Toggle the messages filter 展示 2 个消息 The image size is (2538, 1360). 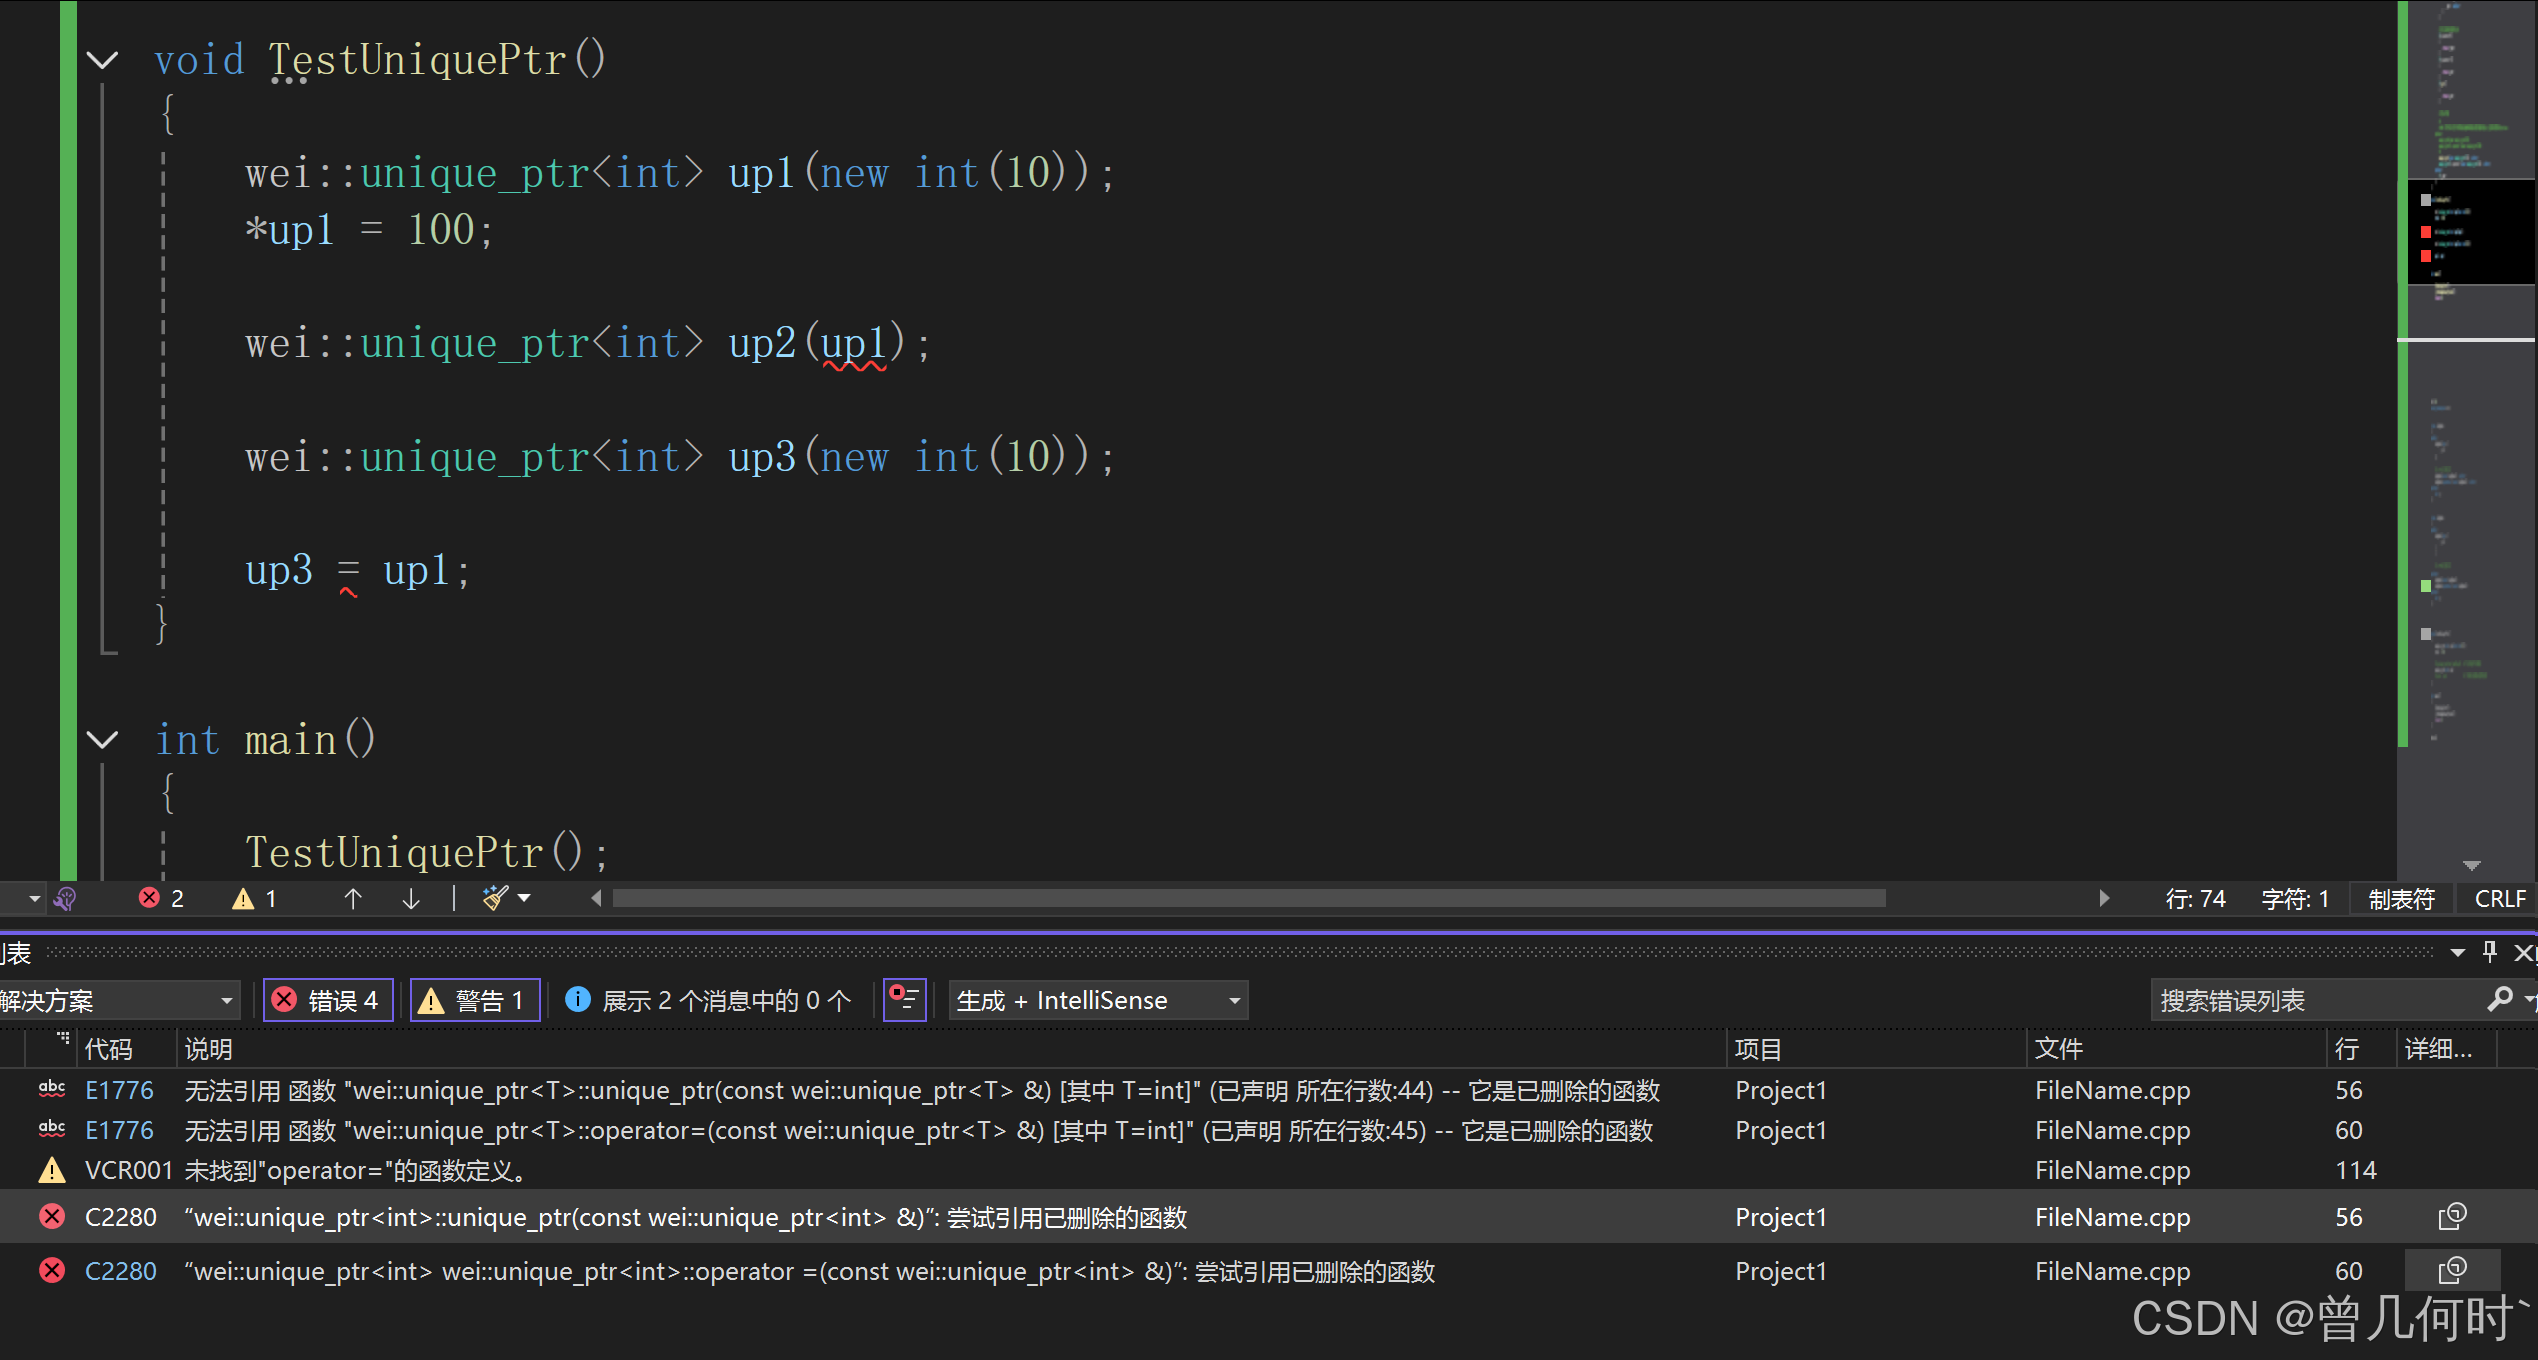[x=710, y=1000]
